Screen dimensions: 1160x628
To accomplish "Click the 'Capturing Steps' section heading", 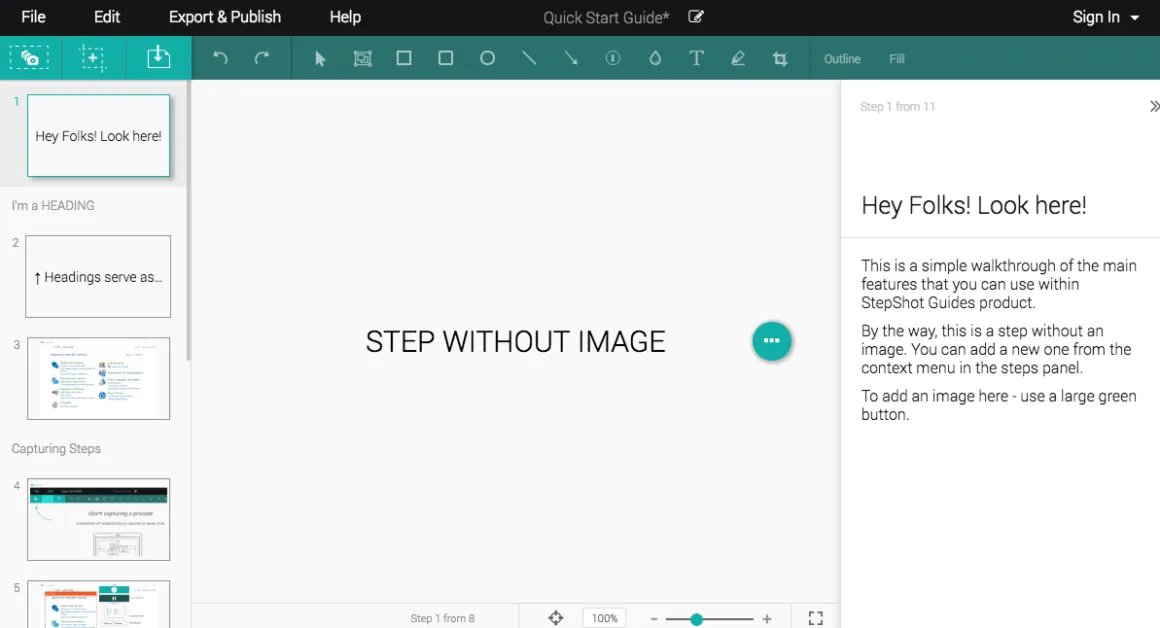I will pos(56,449).
